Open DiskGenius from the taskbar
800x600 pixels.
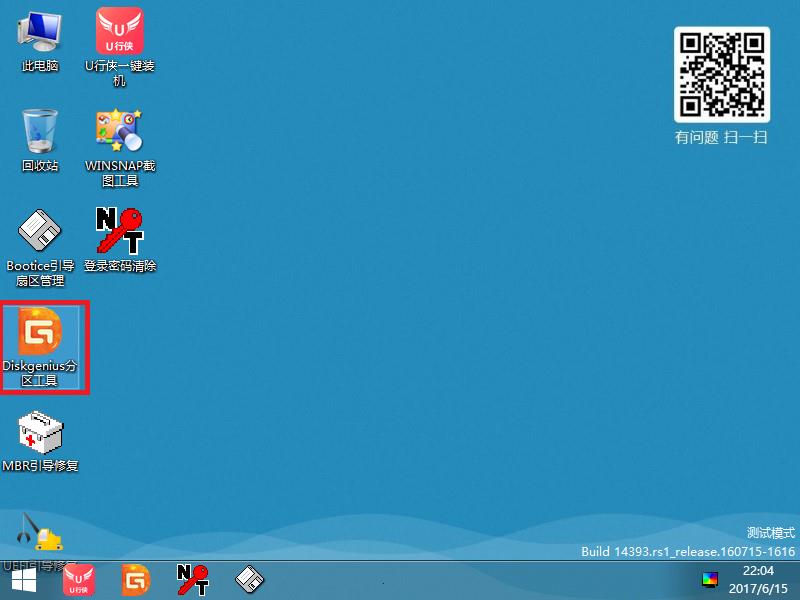pos(136,580)
